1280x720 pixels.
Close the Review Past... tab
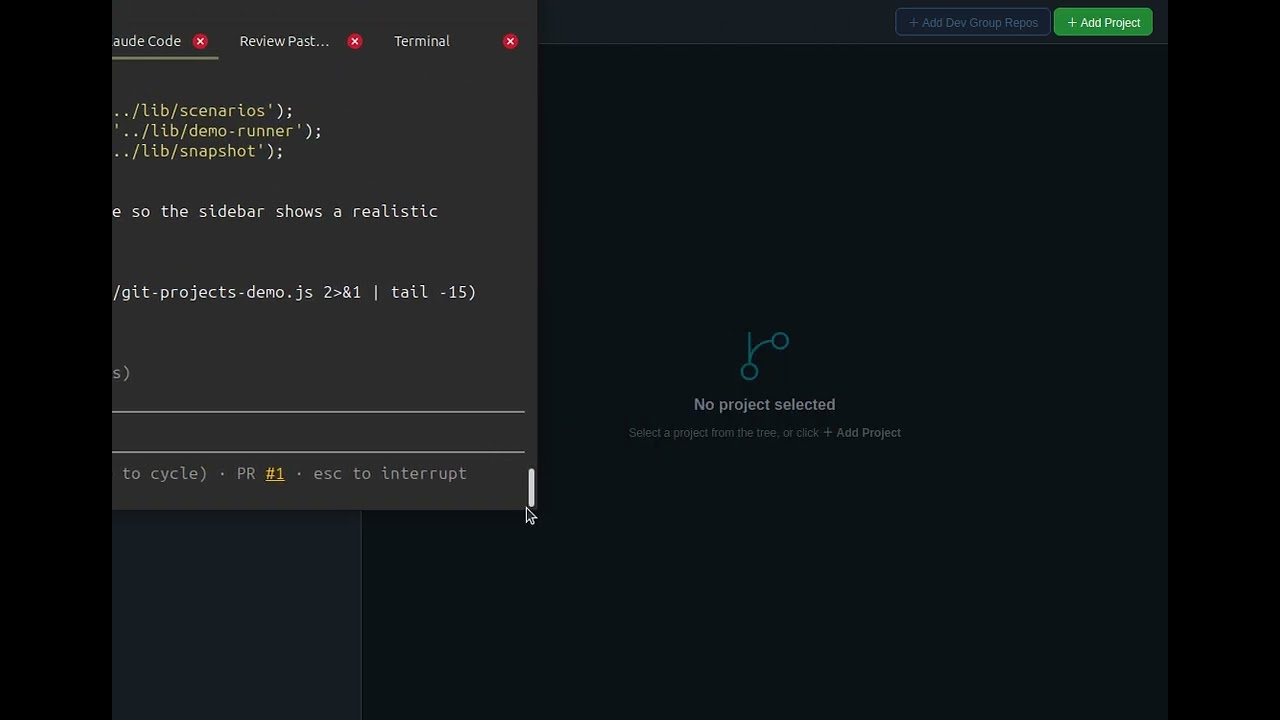coord(355,41)
